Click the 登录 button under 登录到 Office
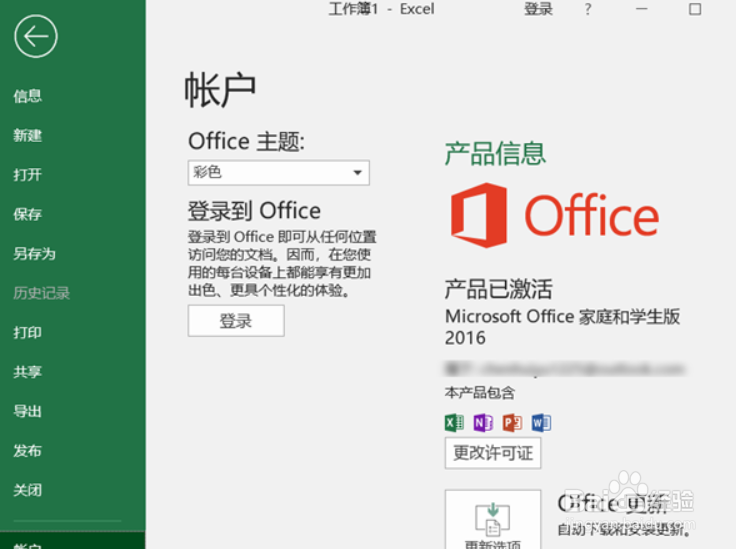The image size is (736, 549). click(236, 321)
